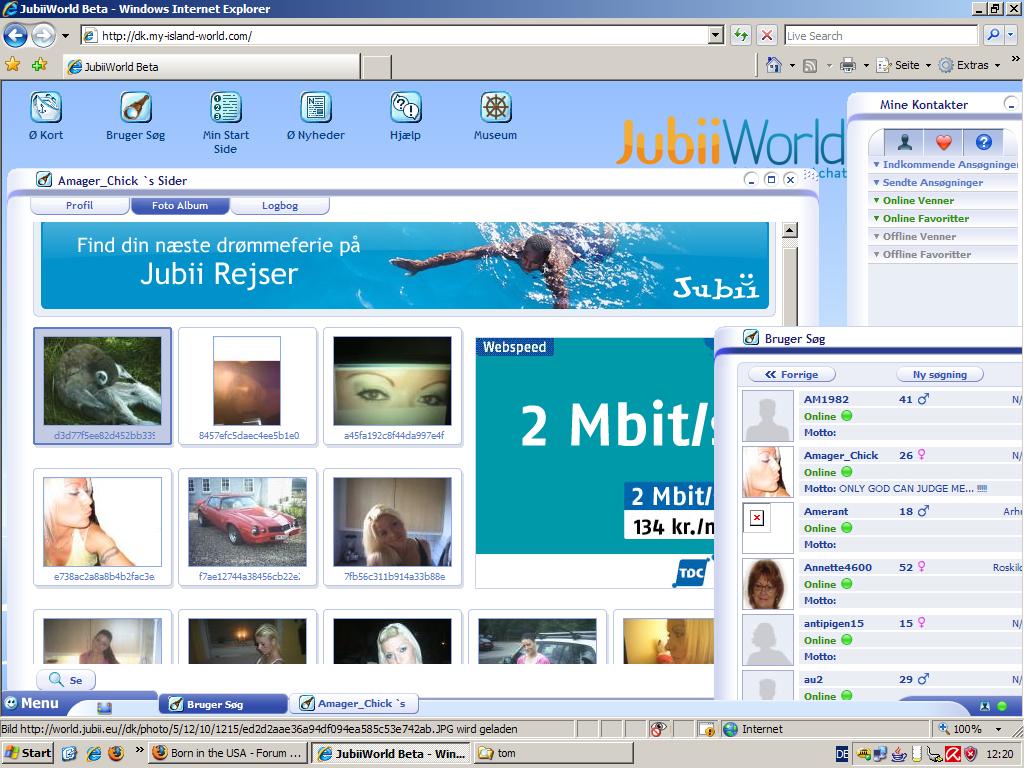1024x768 pixels.
Task: Open the Ø Nyheder news icon
Action: pyautogui.click(x=316, y=107)
